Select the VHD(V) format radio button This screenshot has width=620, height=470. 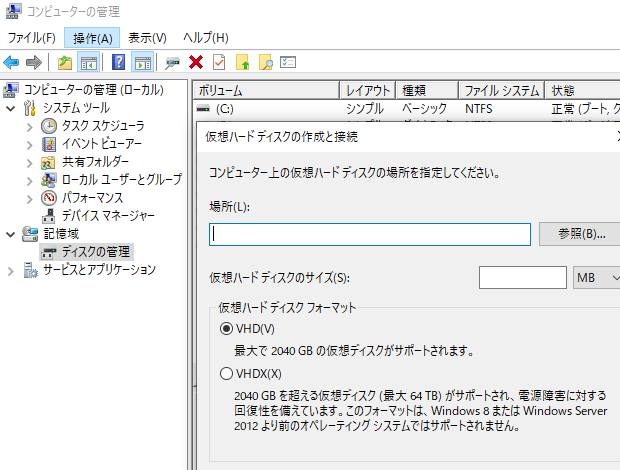click(x=226, y=329)
